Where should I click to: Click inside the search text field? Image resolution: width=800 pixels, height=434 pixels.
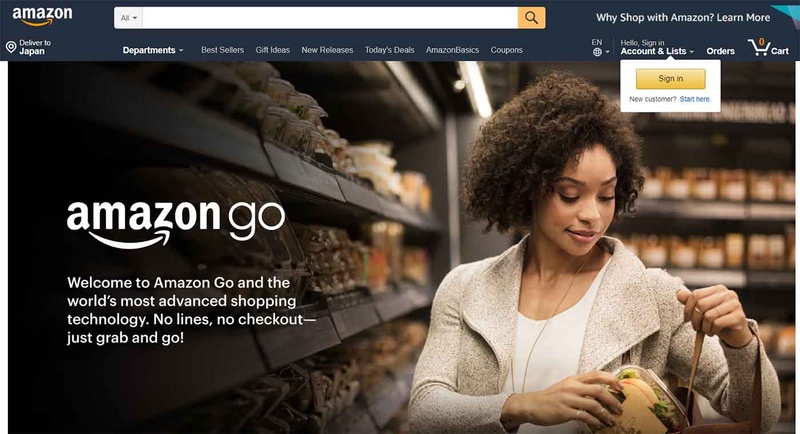click(x=330, y=18)
